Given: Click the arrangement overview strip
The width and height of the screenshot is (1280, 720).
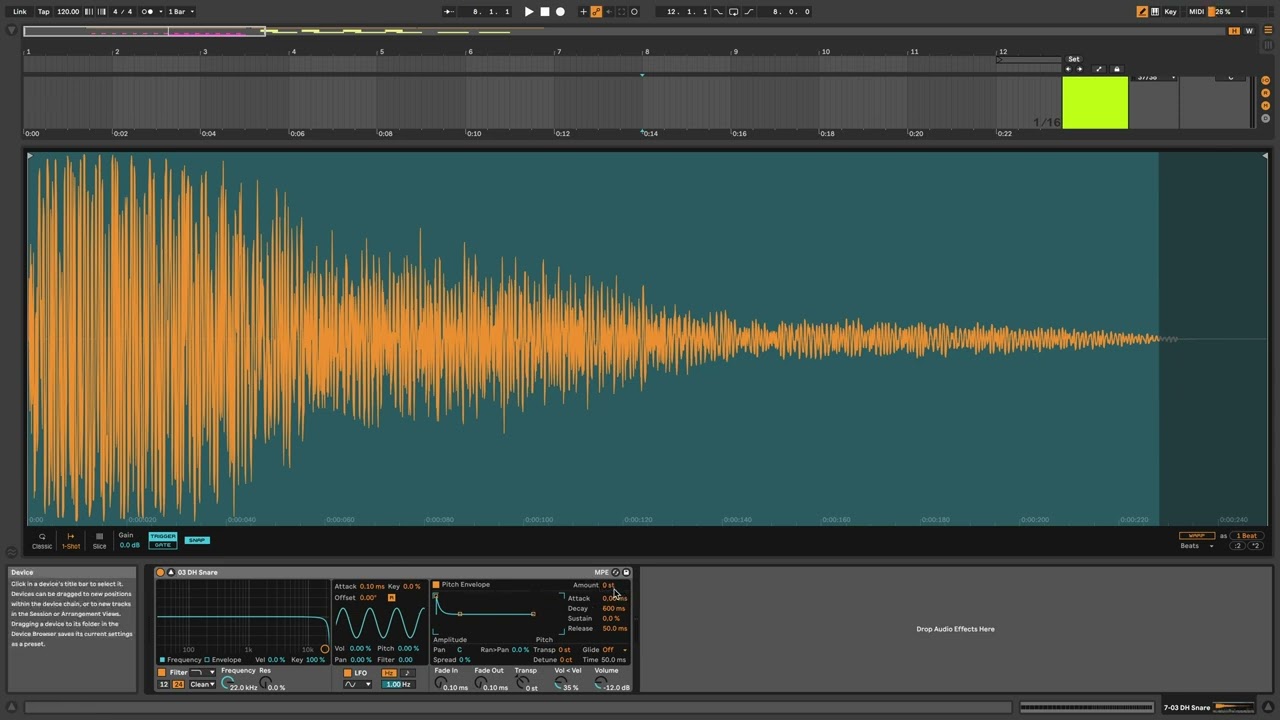Looking at the screenshot, I should point(625,31).
